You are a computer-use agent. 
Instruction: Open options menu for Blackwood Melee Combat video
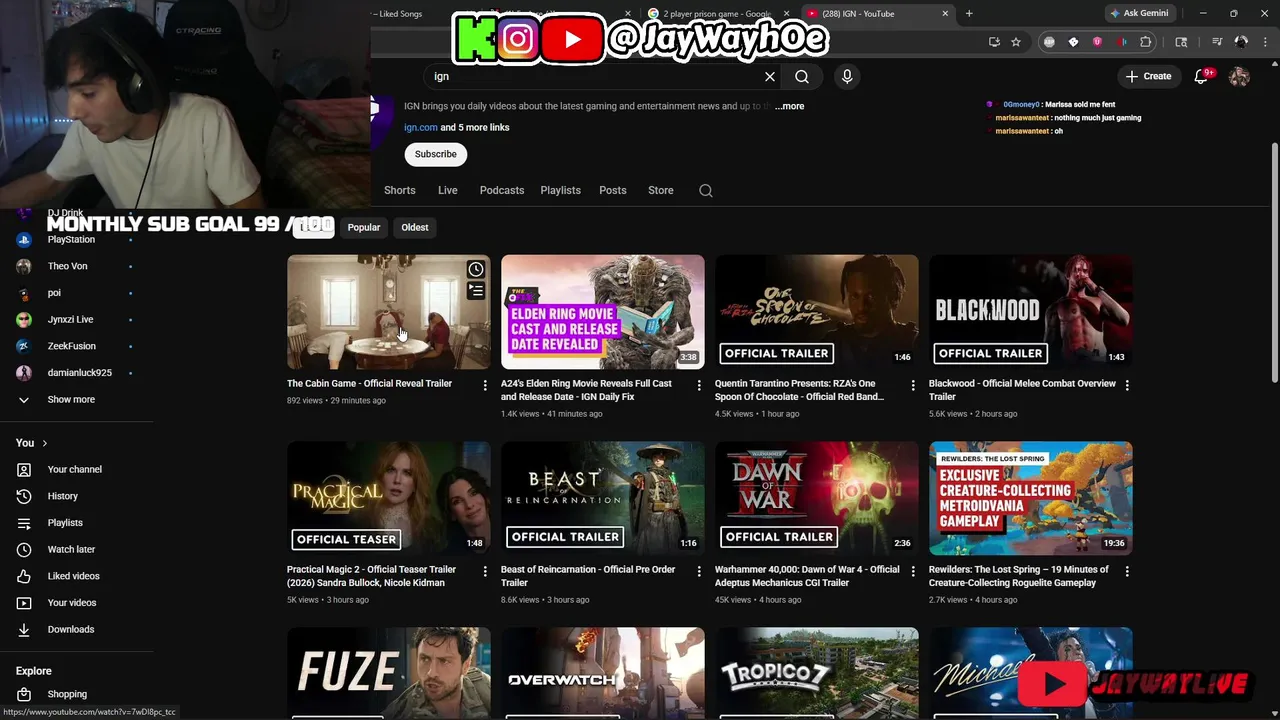[1127, 385]
